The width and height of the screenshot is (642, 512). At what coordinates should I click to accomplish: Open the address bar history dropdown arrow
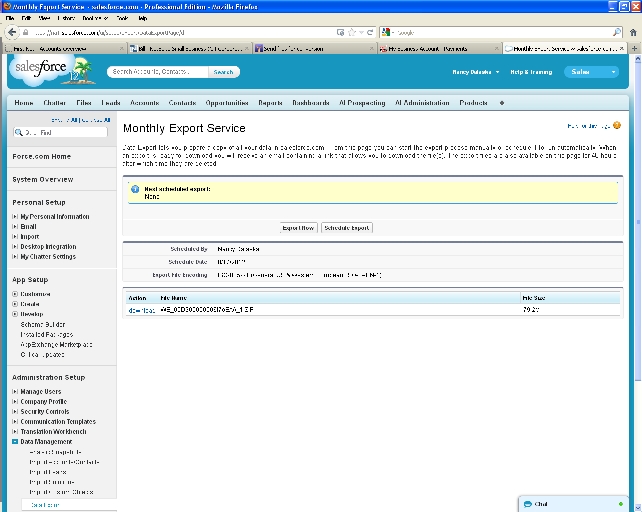[361, 32]
